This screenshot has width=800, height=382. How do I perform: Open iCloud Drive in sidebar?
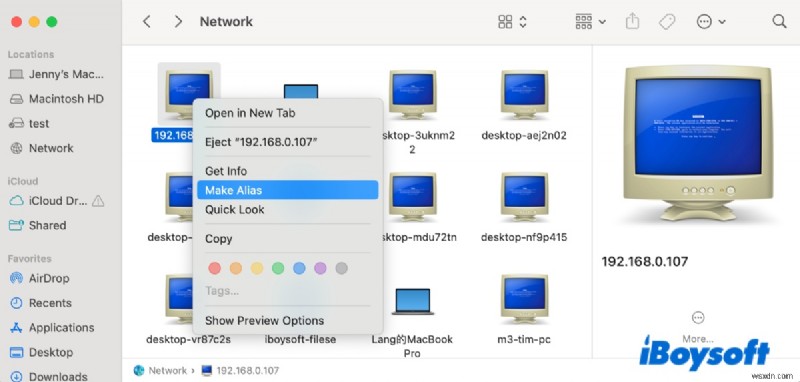pos(49,201)
